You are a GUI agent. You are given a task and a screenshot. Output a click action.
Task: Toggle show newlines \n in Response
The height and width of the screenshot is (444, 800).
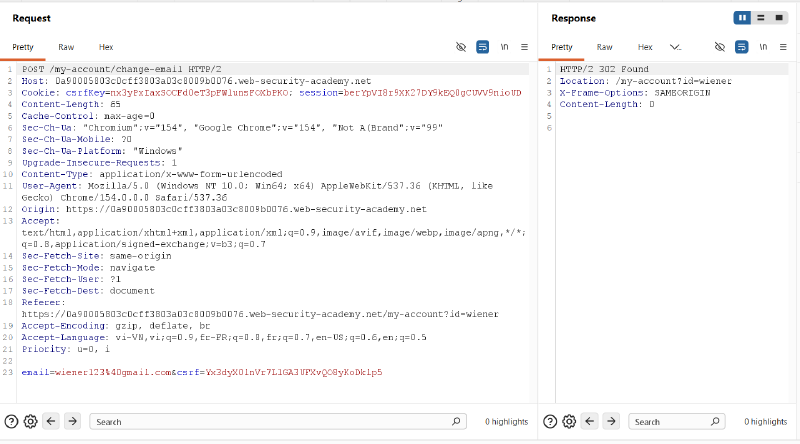[763, 47]
